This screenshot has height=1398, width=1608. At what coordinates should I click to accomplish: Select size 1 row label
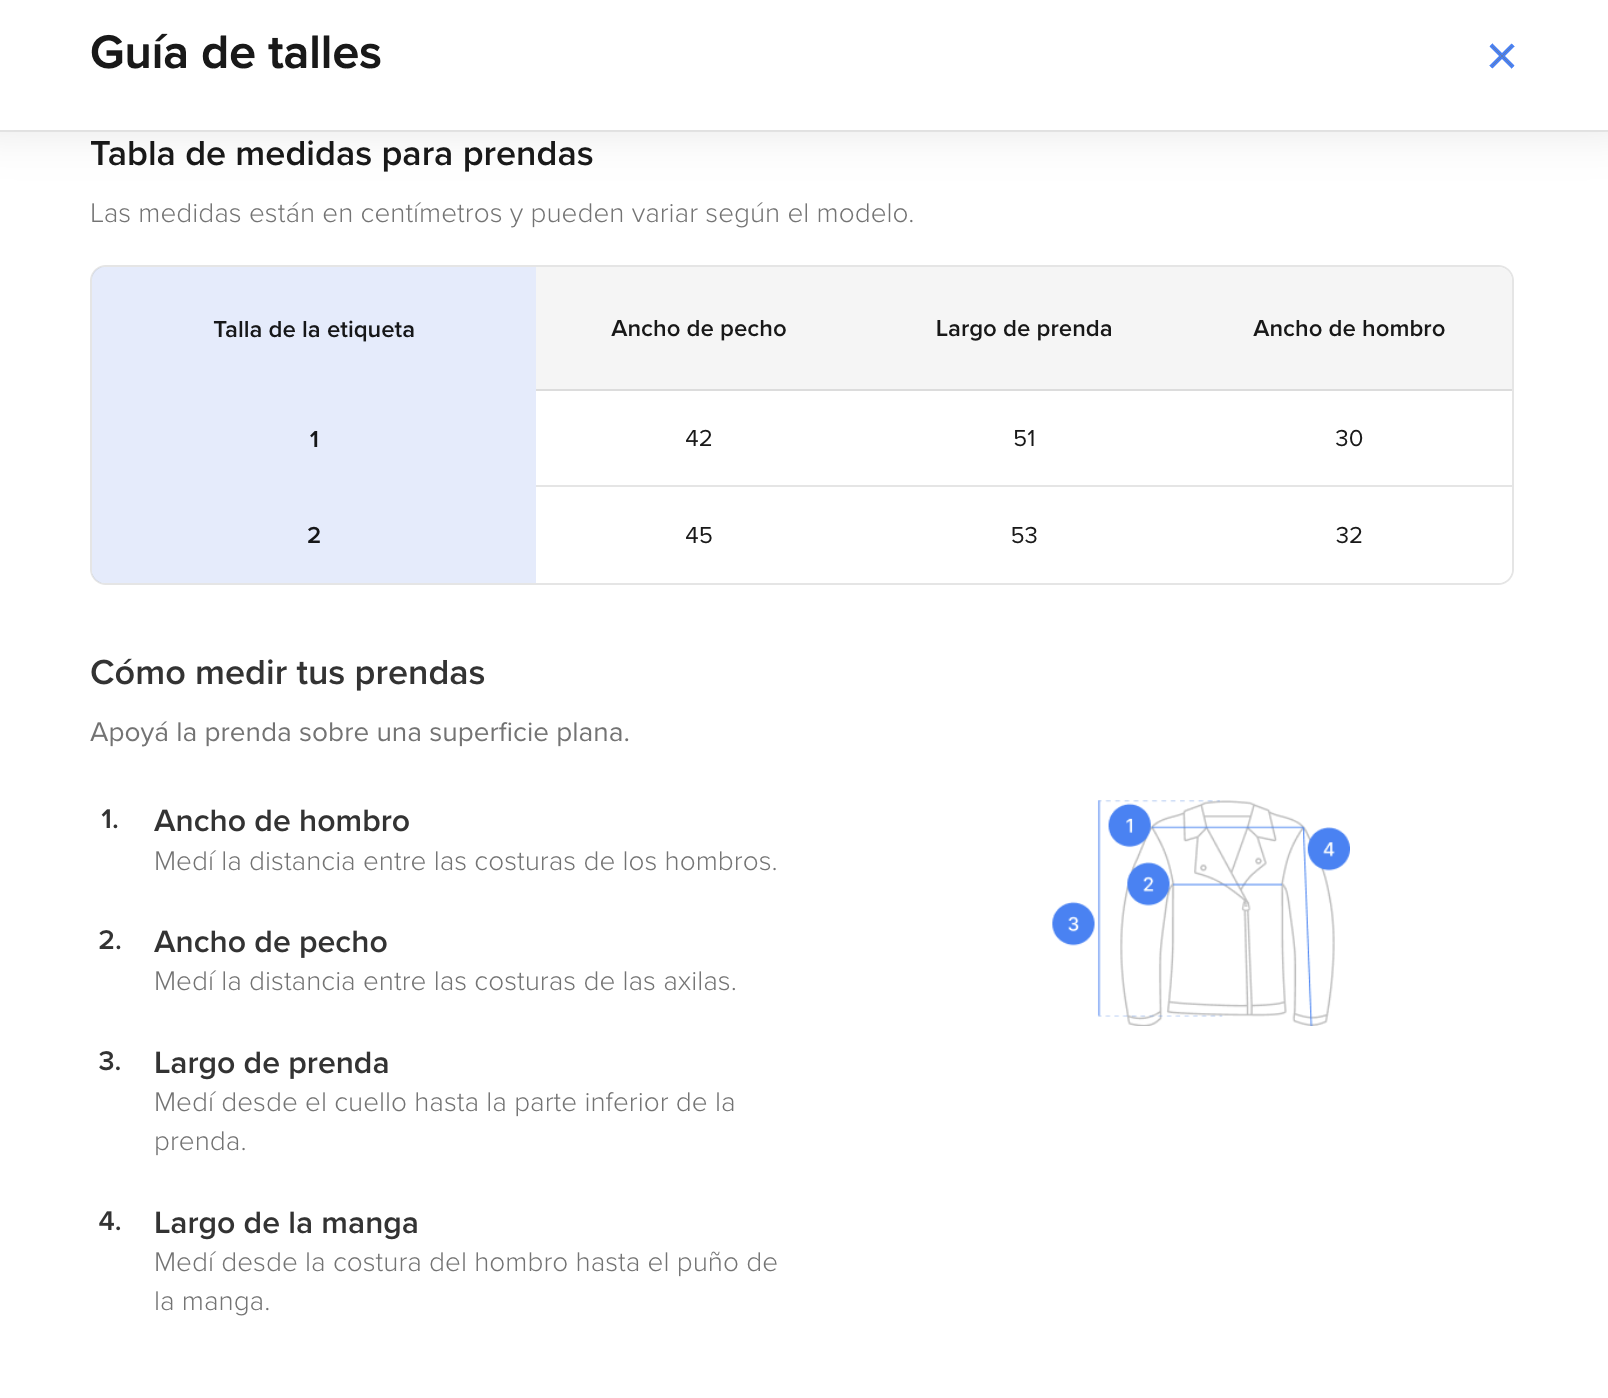tap(313, 439)
